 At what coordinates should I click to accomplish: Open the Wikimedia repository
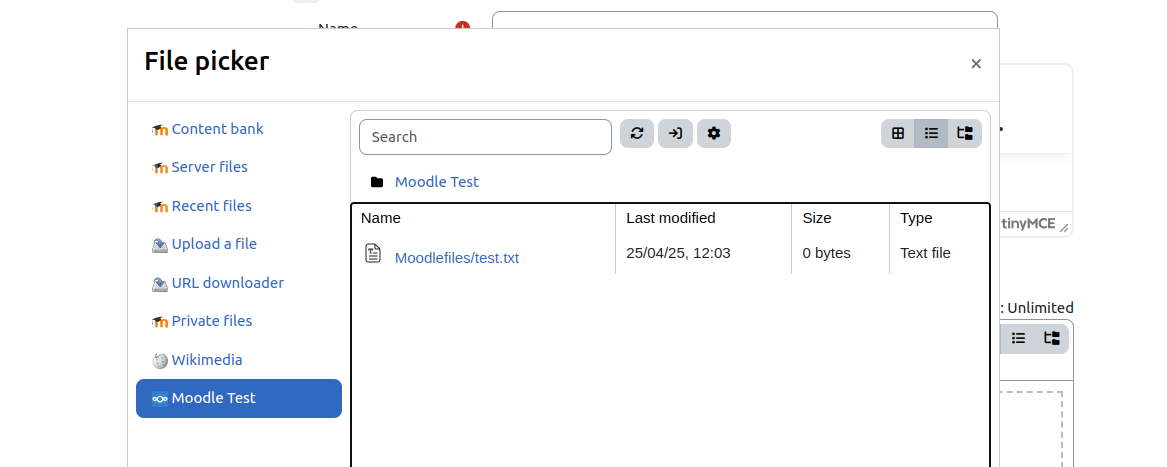207,360
